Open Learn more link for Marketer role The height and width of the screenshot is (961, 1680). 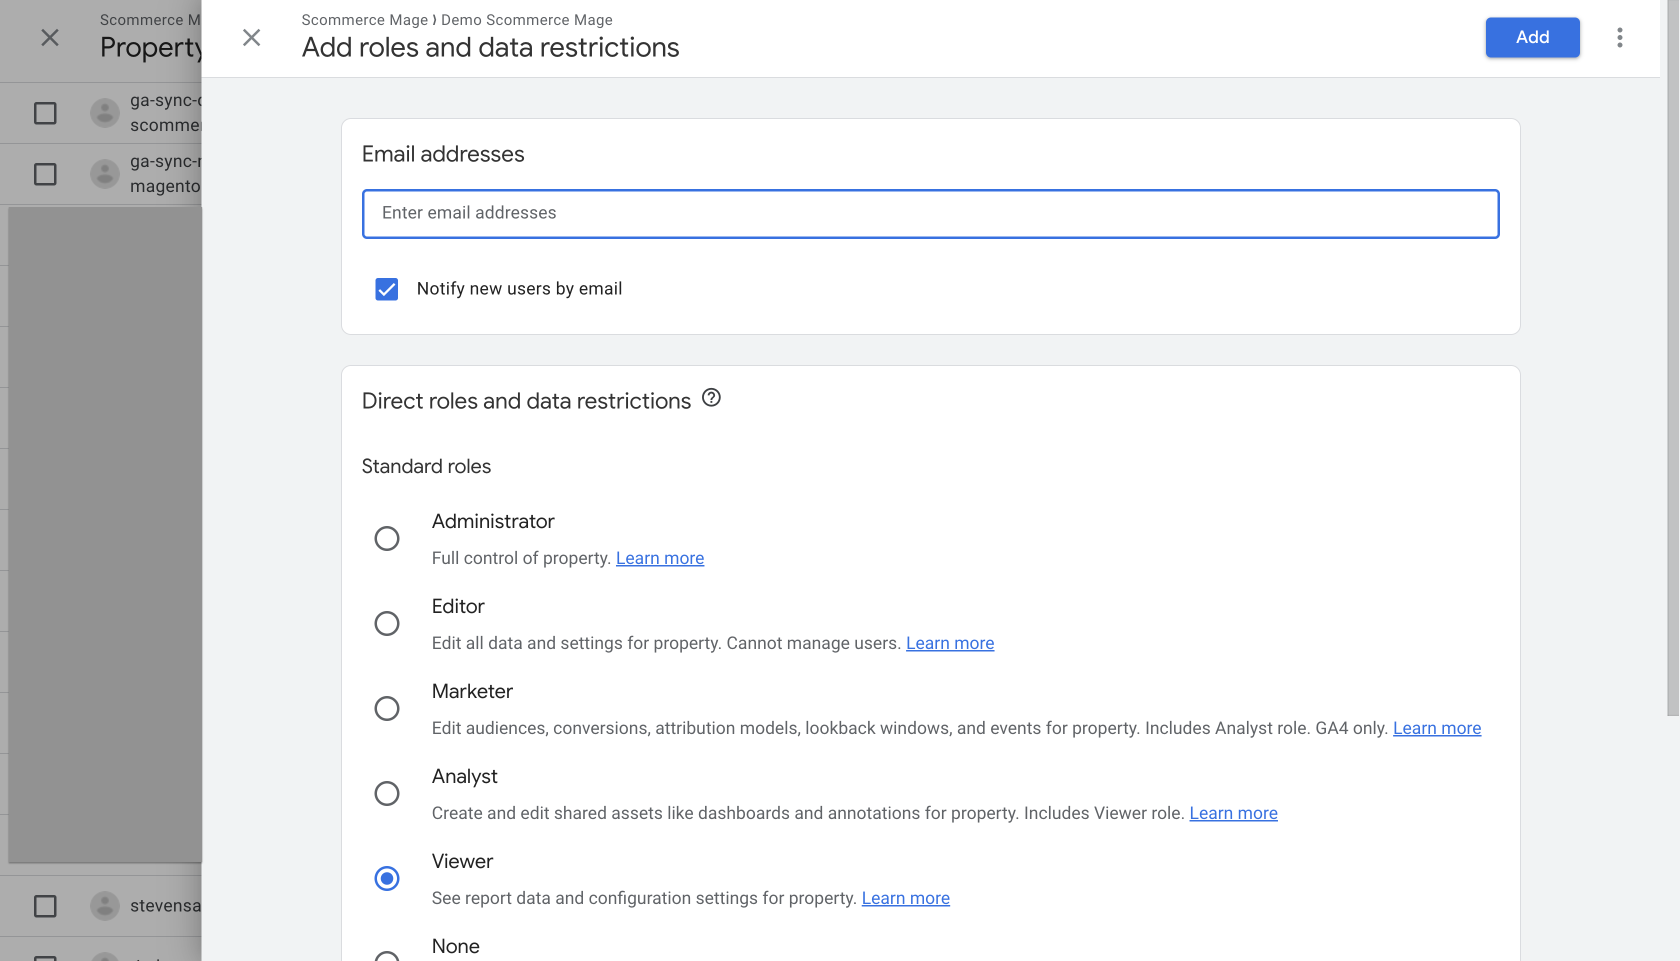(x=1436, y=728)
